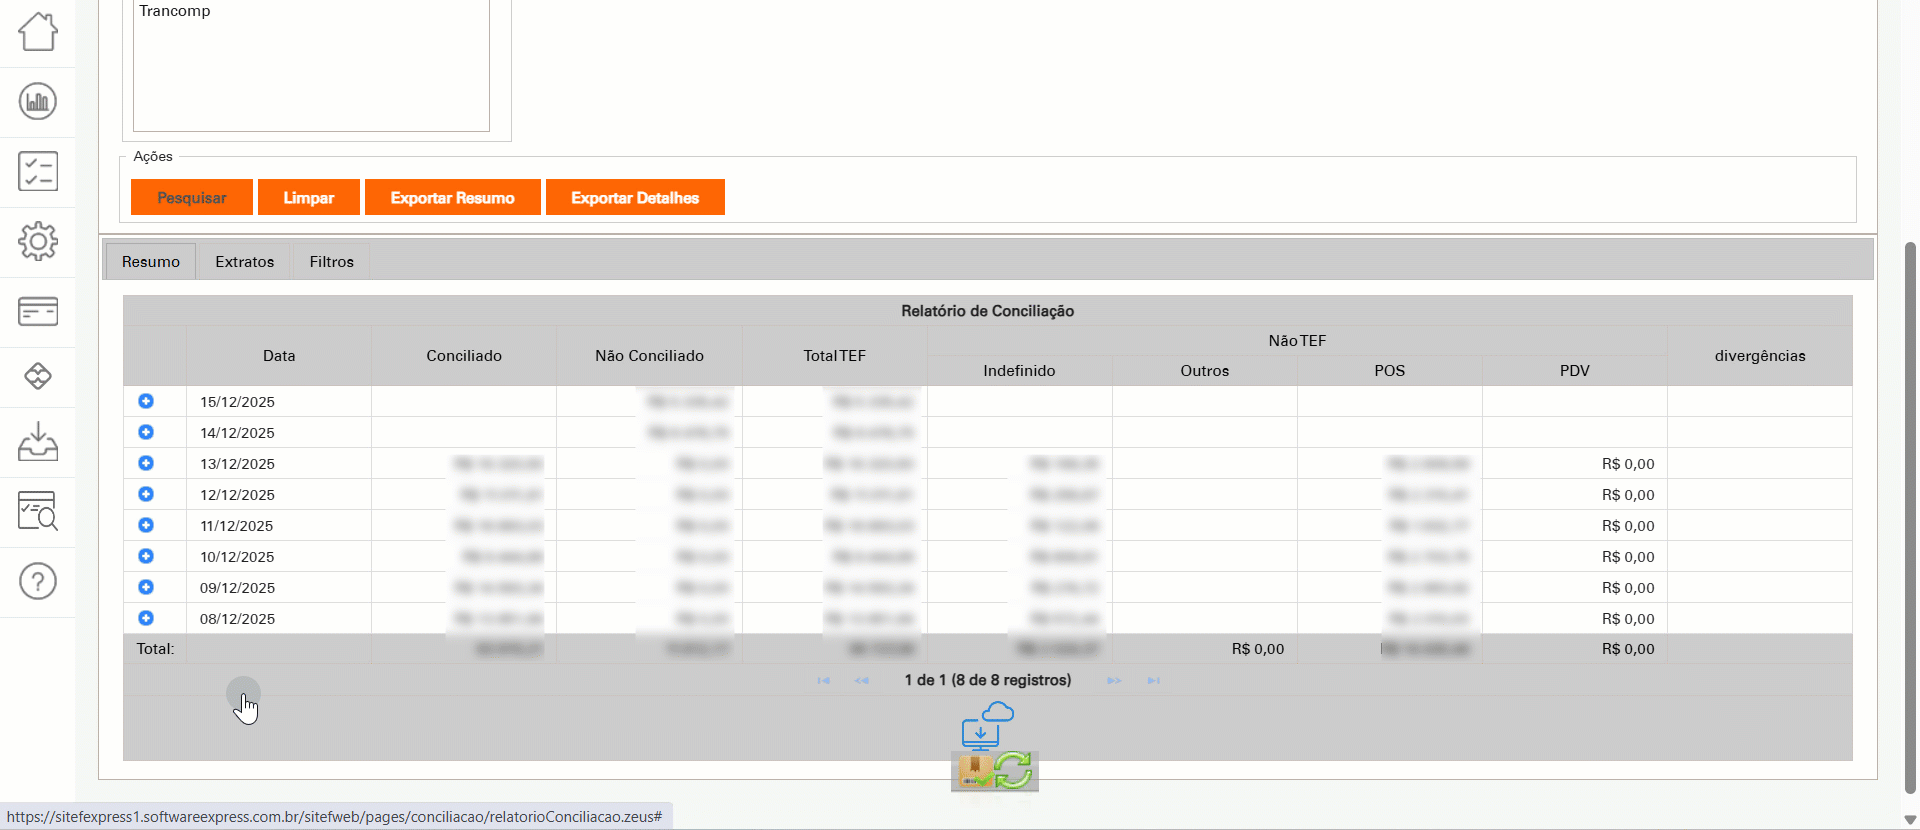Image resolution: width=1920 pixels, height=830 pixels.
Task: Click the Exportar Resumo button
Action: [452, 197]
